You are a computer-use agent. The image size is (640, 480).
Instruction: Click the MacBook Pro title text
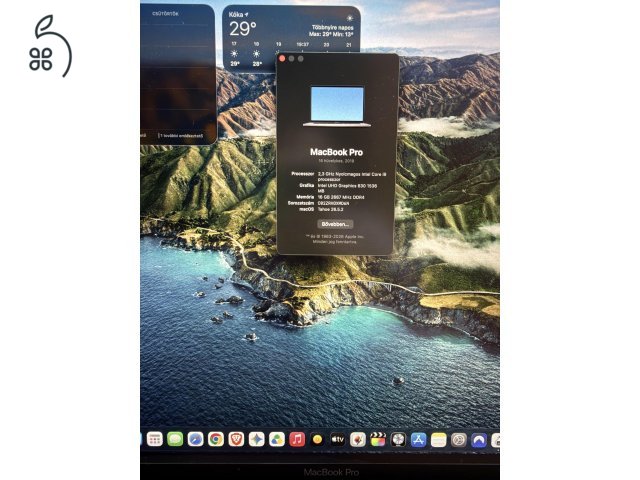(x=336, y=152)
